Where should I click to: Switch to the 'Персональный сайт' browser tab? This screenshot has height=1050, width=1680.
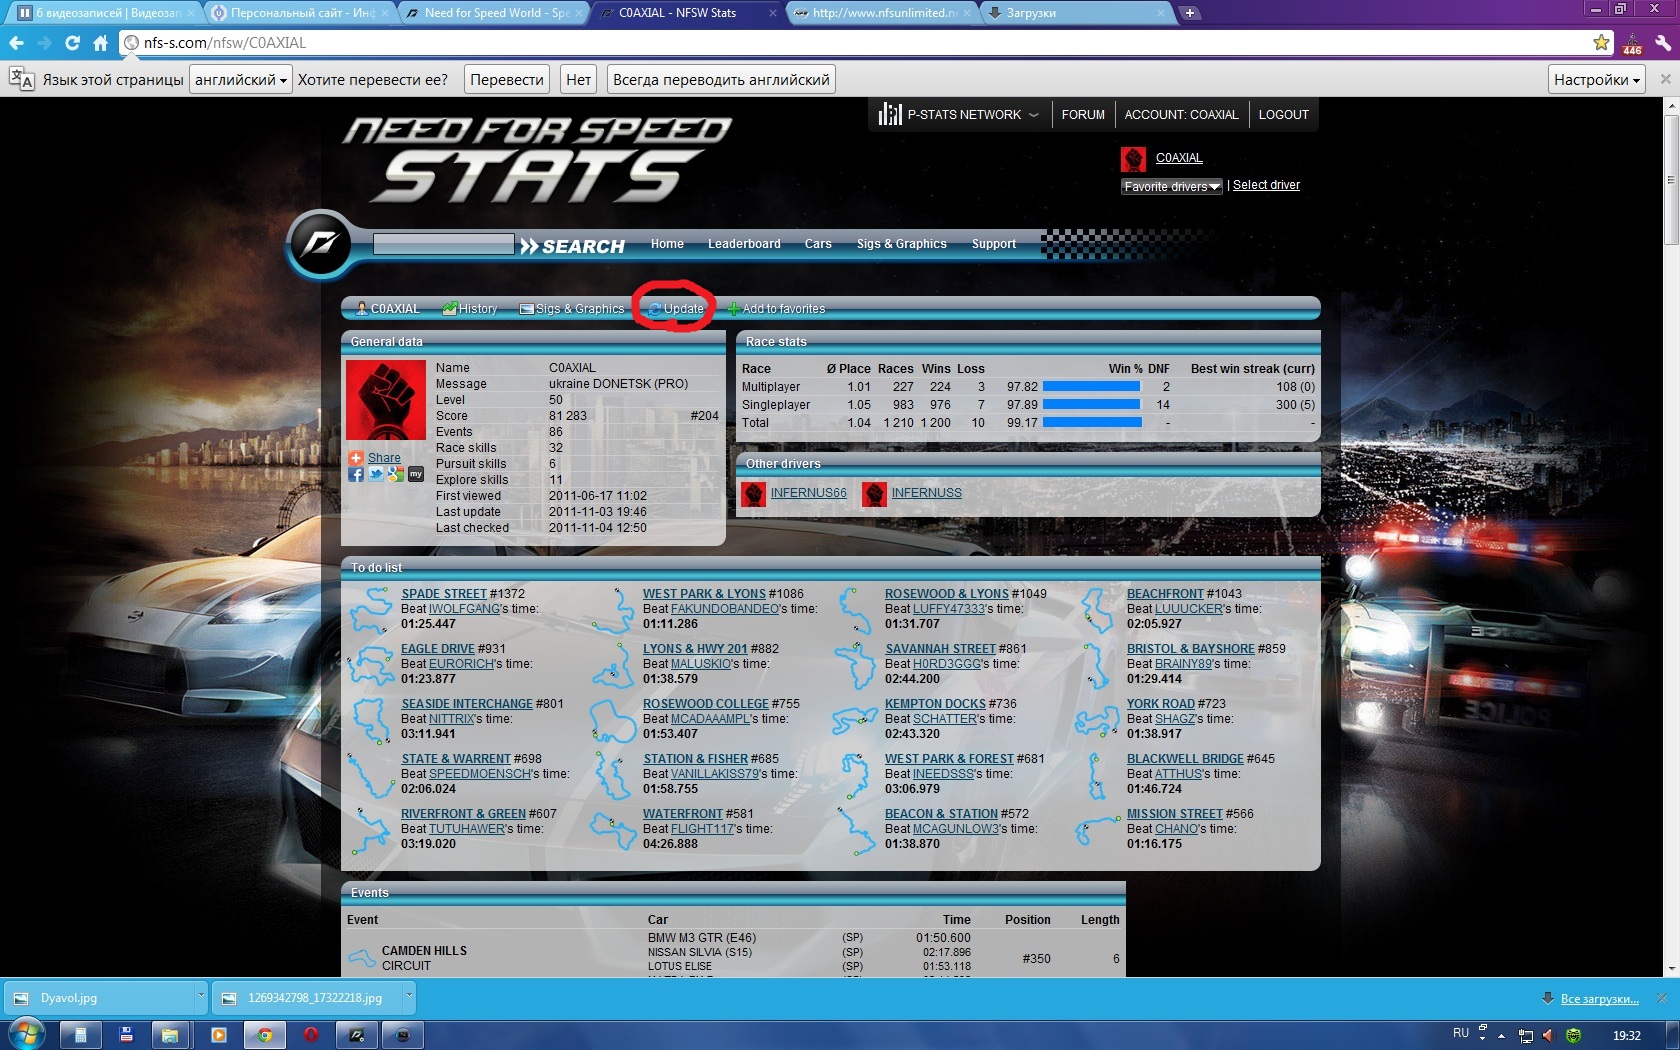click(300, 13)
